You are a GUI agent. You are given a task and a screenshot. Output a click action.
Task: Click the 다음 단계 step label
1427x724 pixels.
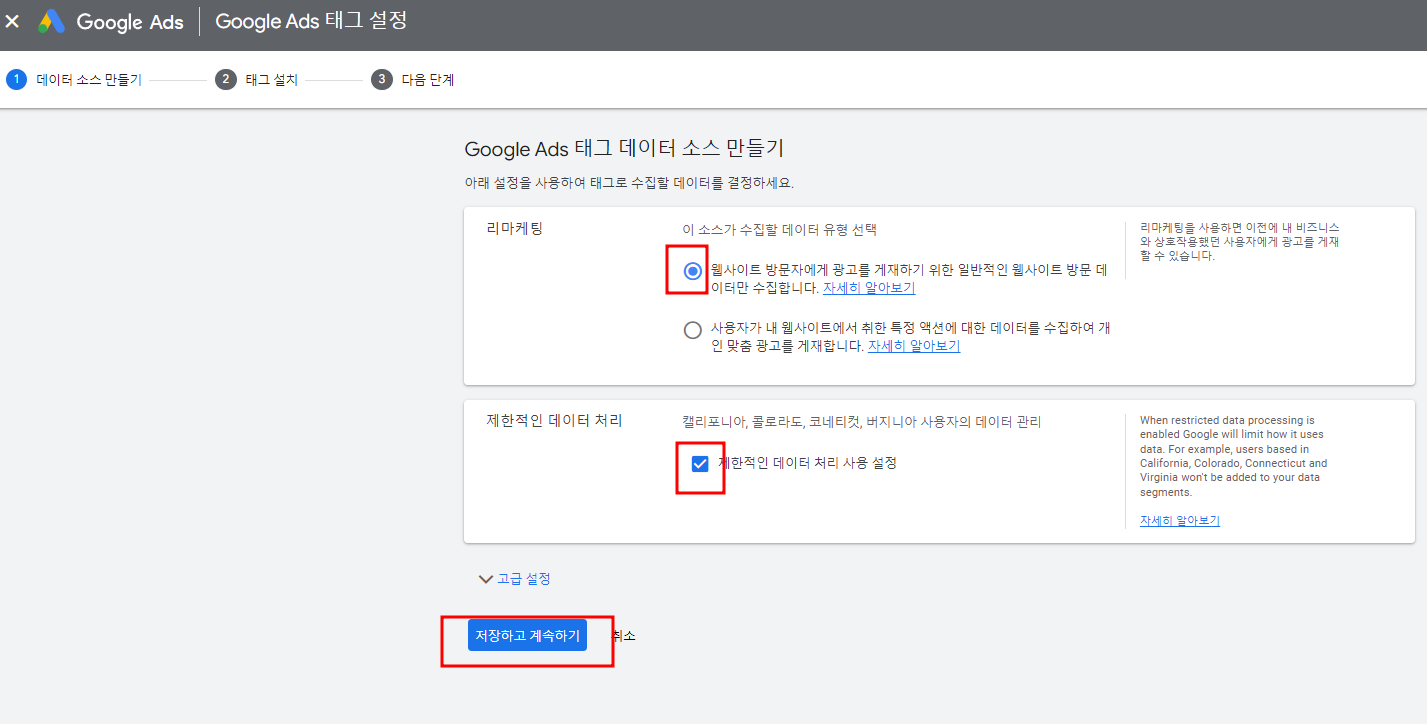(428, 79)
